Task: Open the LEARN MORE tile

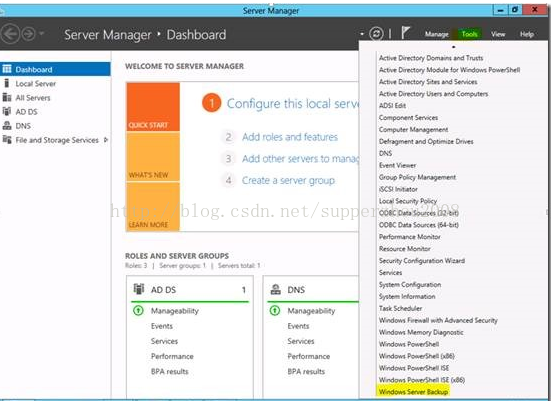Action: click(x=153, y=206)
